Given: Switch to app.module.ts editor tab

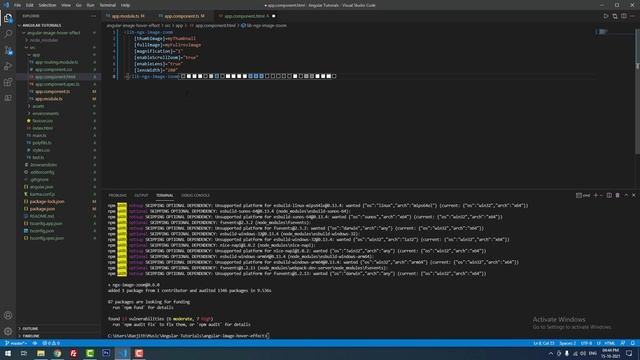Looking at the screenshot, I should tap(128, 16).
